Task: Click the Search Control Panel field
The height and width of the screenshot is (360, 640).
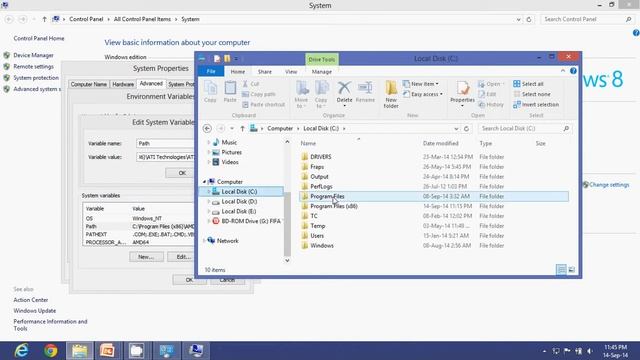Action: 587,19
